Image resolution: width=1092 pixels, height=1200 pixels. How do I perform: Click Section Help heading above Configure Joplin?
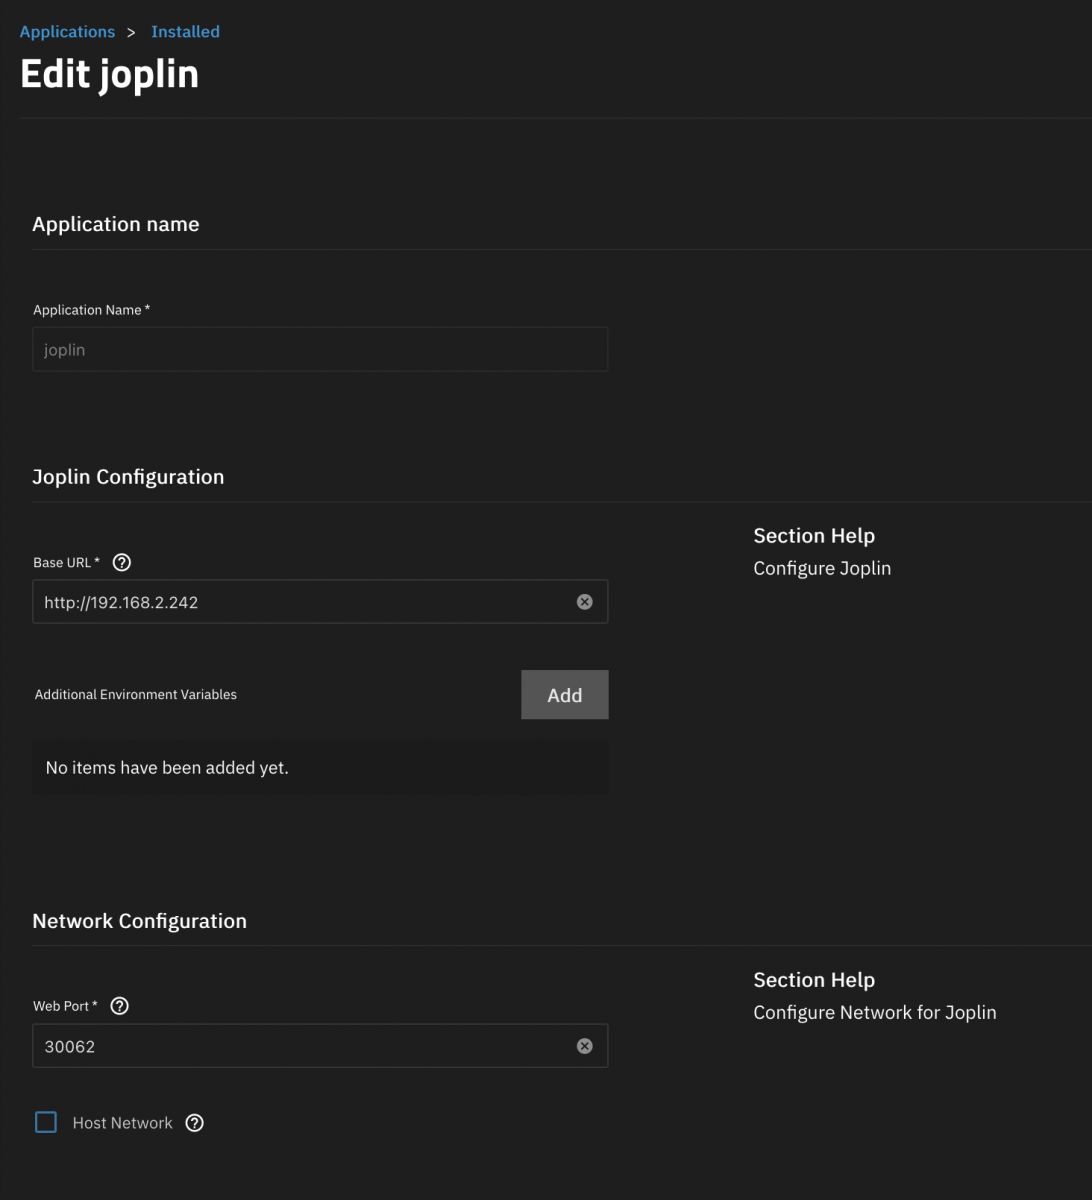[x=814, y=536]
